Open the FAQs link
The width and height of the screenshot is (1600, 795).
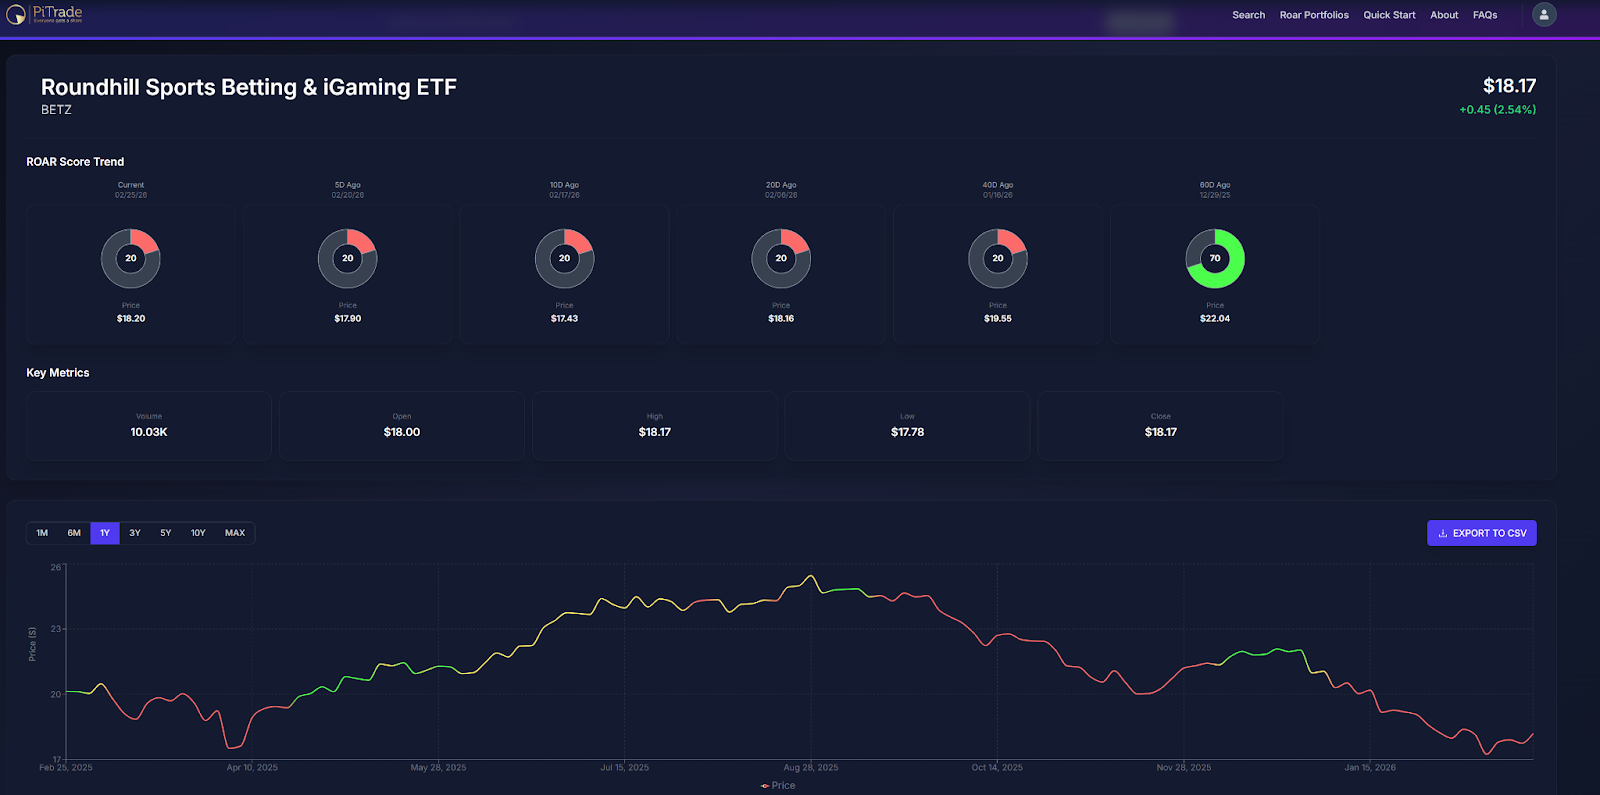(x=1485, y=15)
